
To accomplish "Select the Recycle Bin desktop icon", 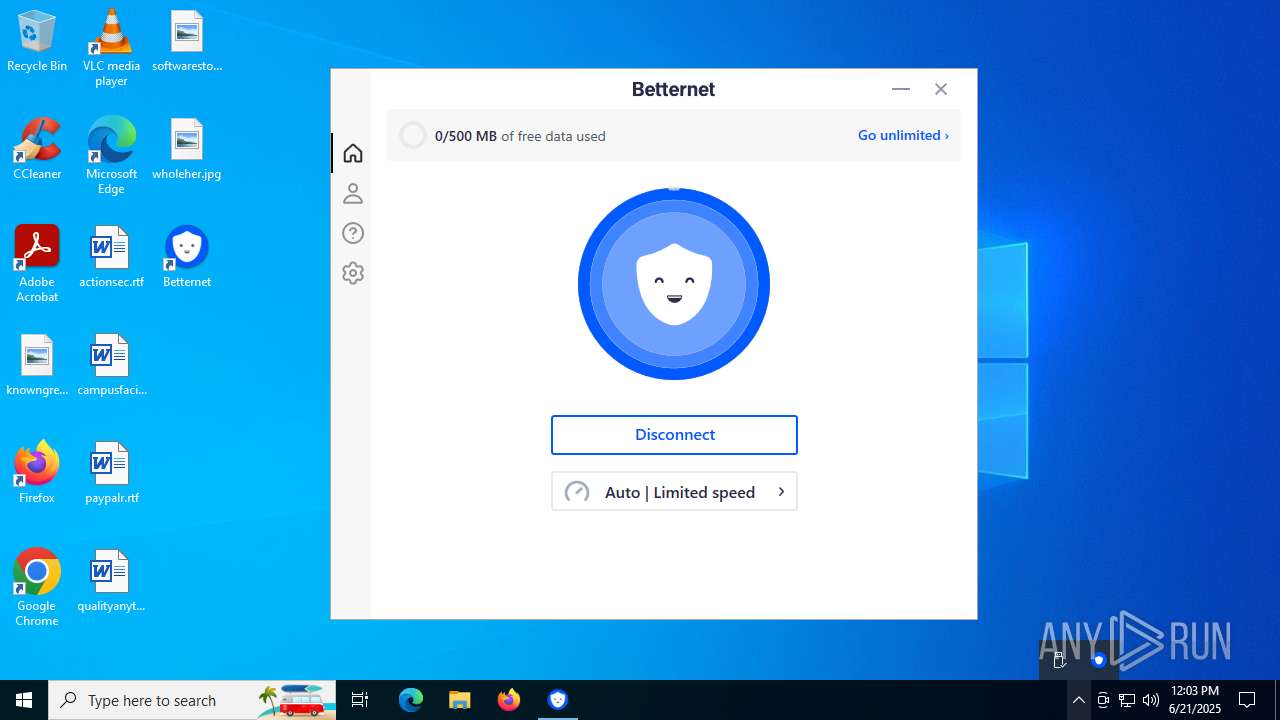I will (x=37, y=42).
